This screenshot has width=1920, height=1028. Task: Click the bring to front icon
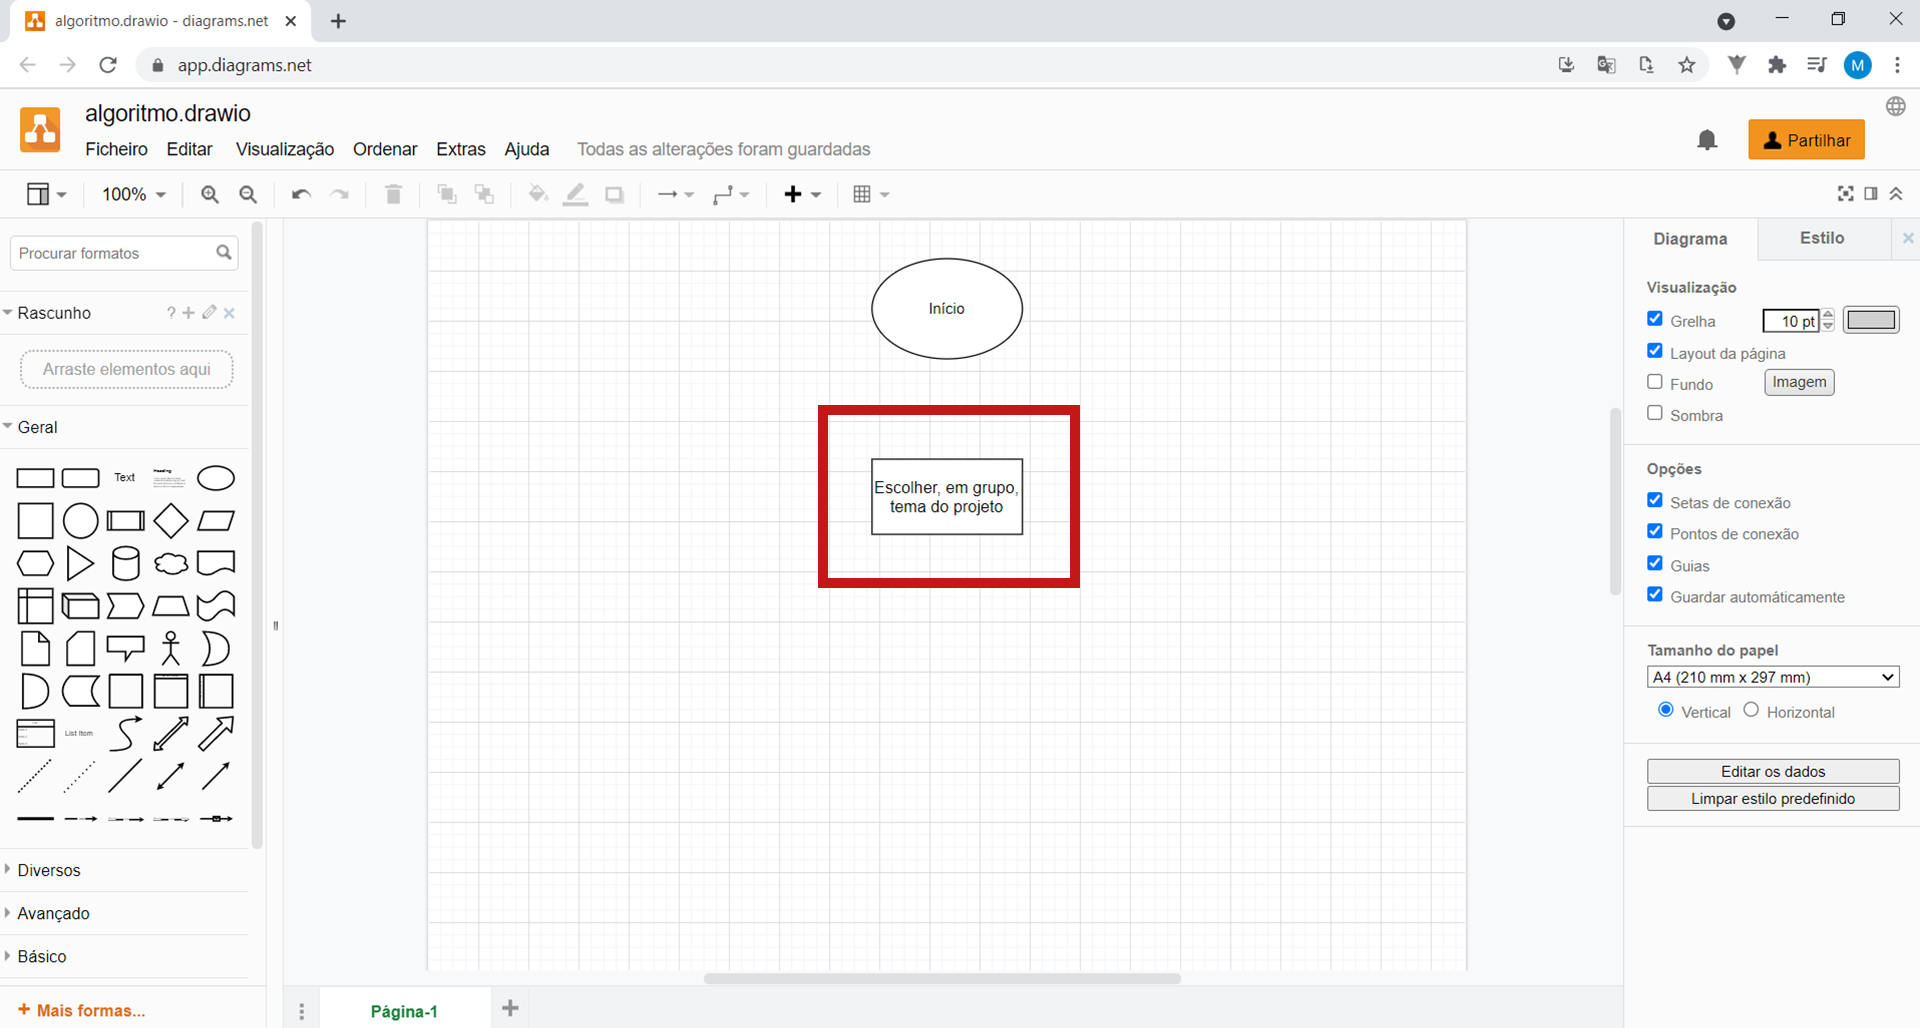point(446,194)
